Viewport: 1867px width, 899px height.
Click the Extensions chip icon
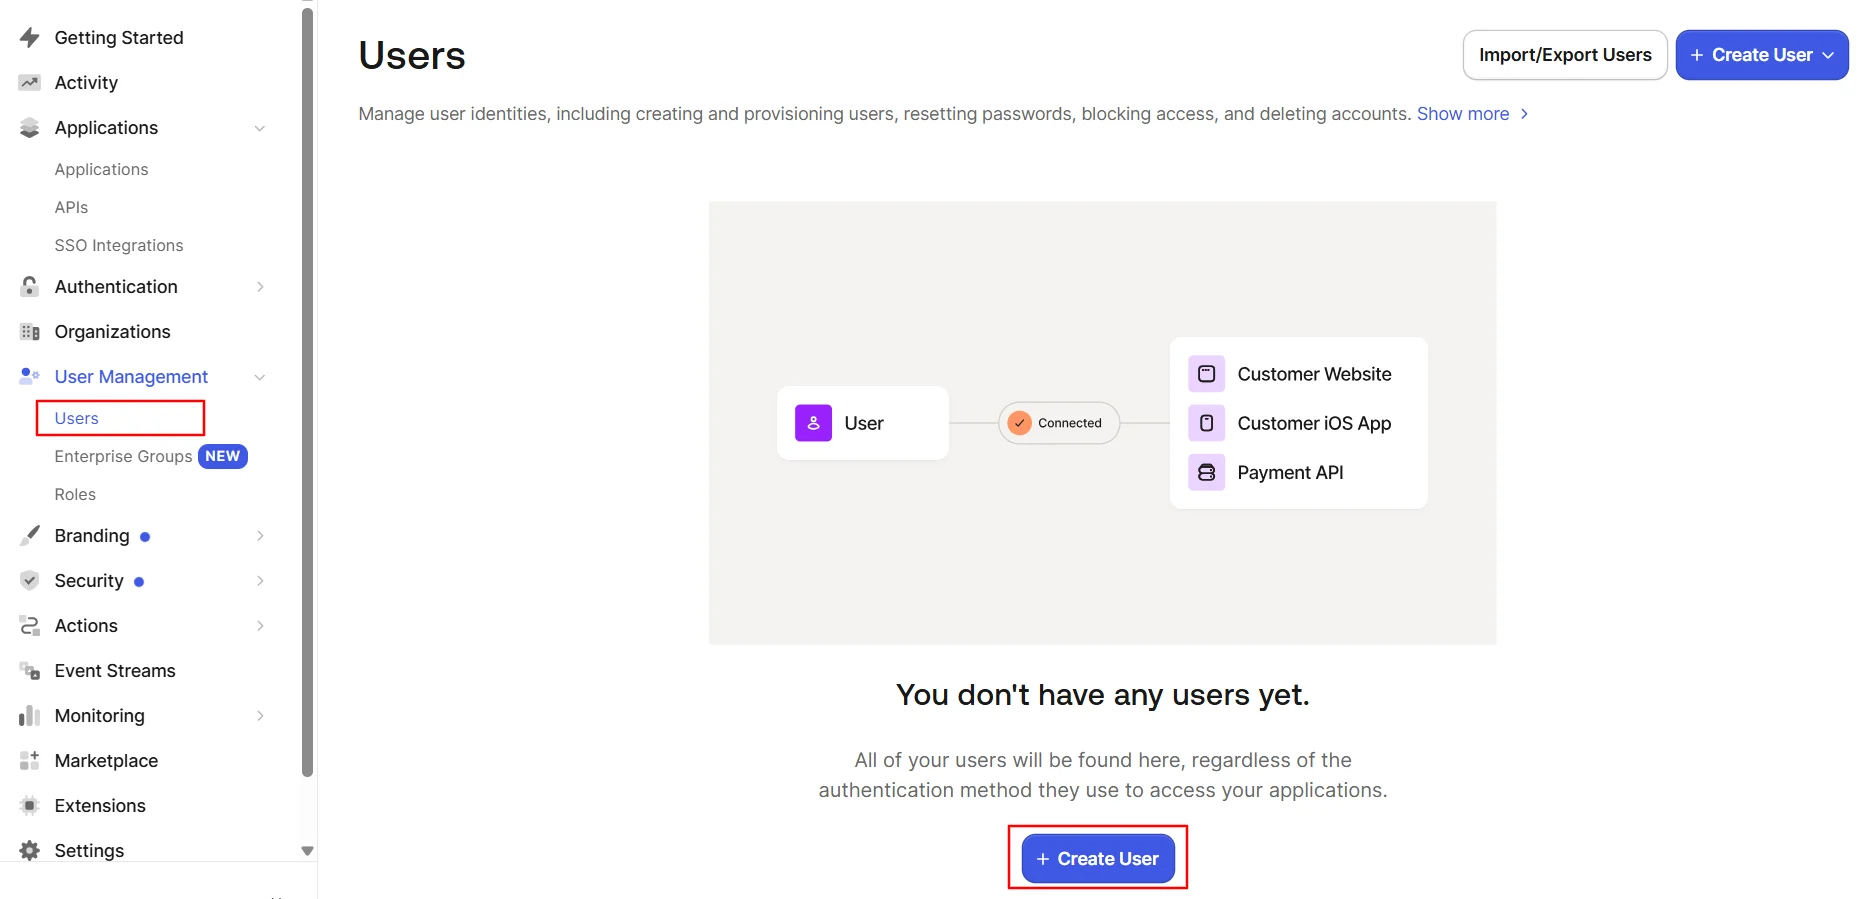pos(30,806)
